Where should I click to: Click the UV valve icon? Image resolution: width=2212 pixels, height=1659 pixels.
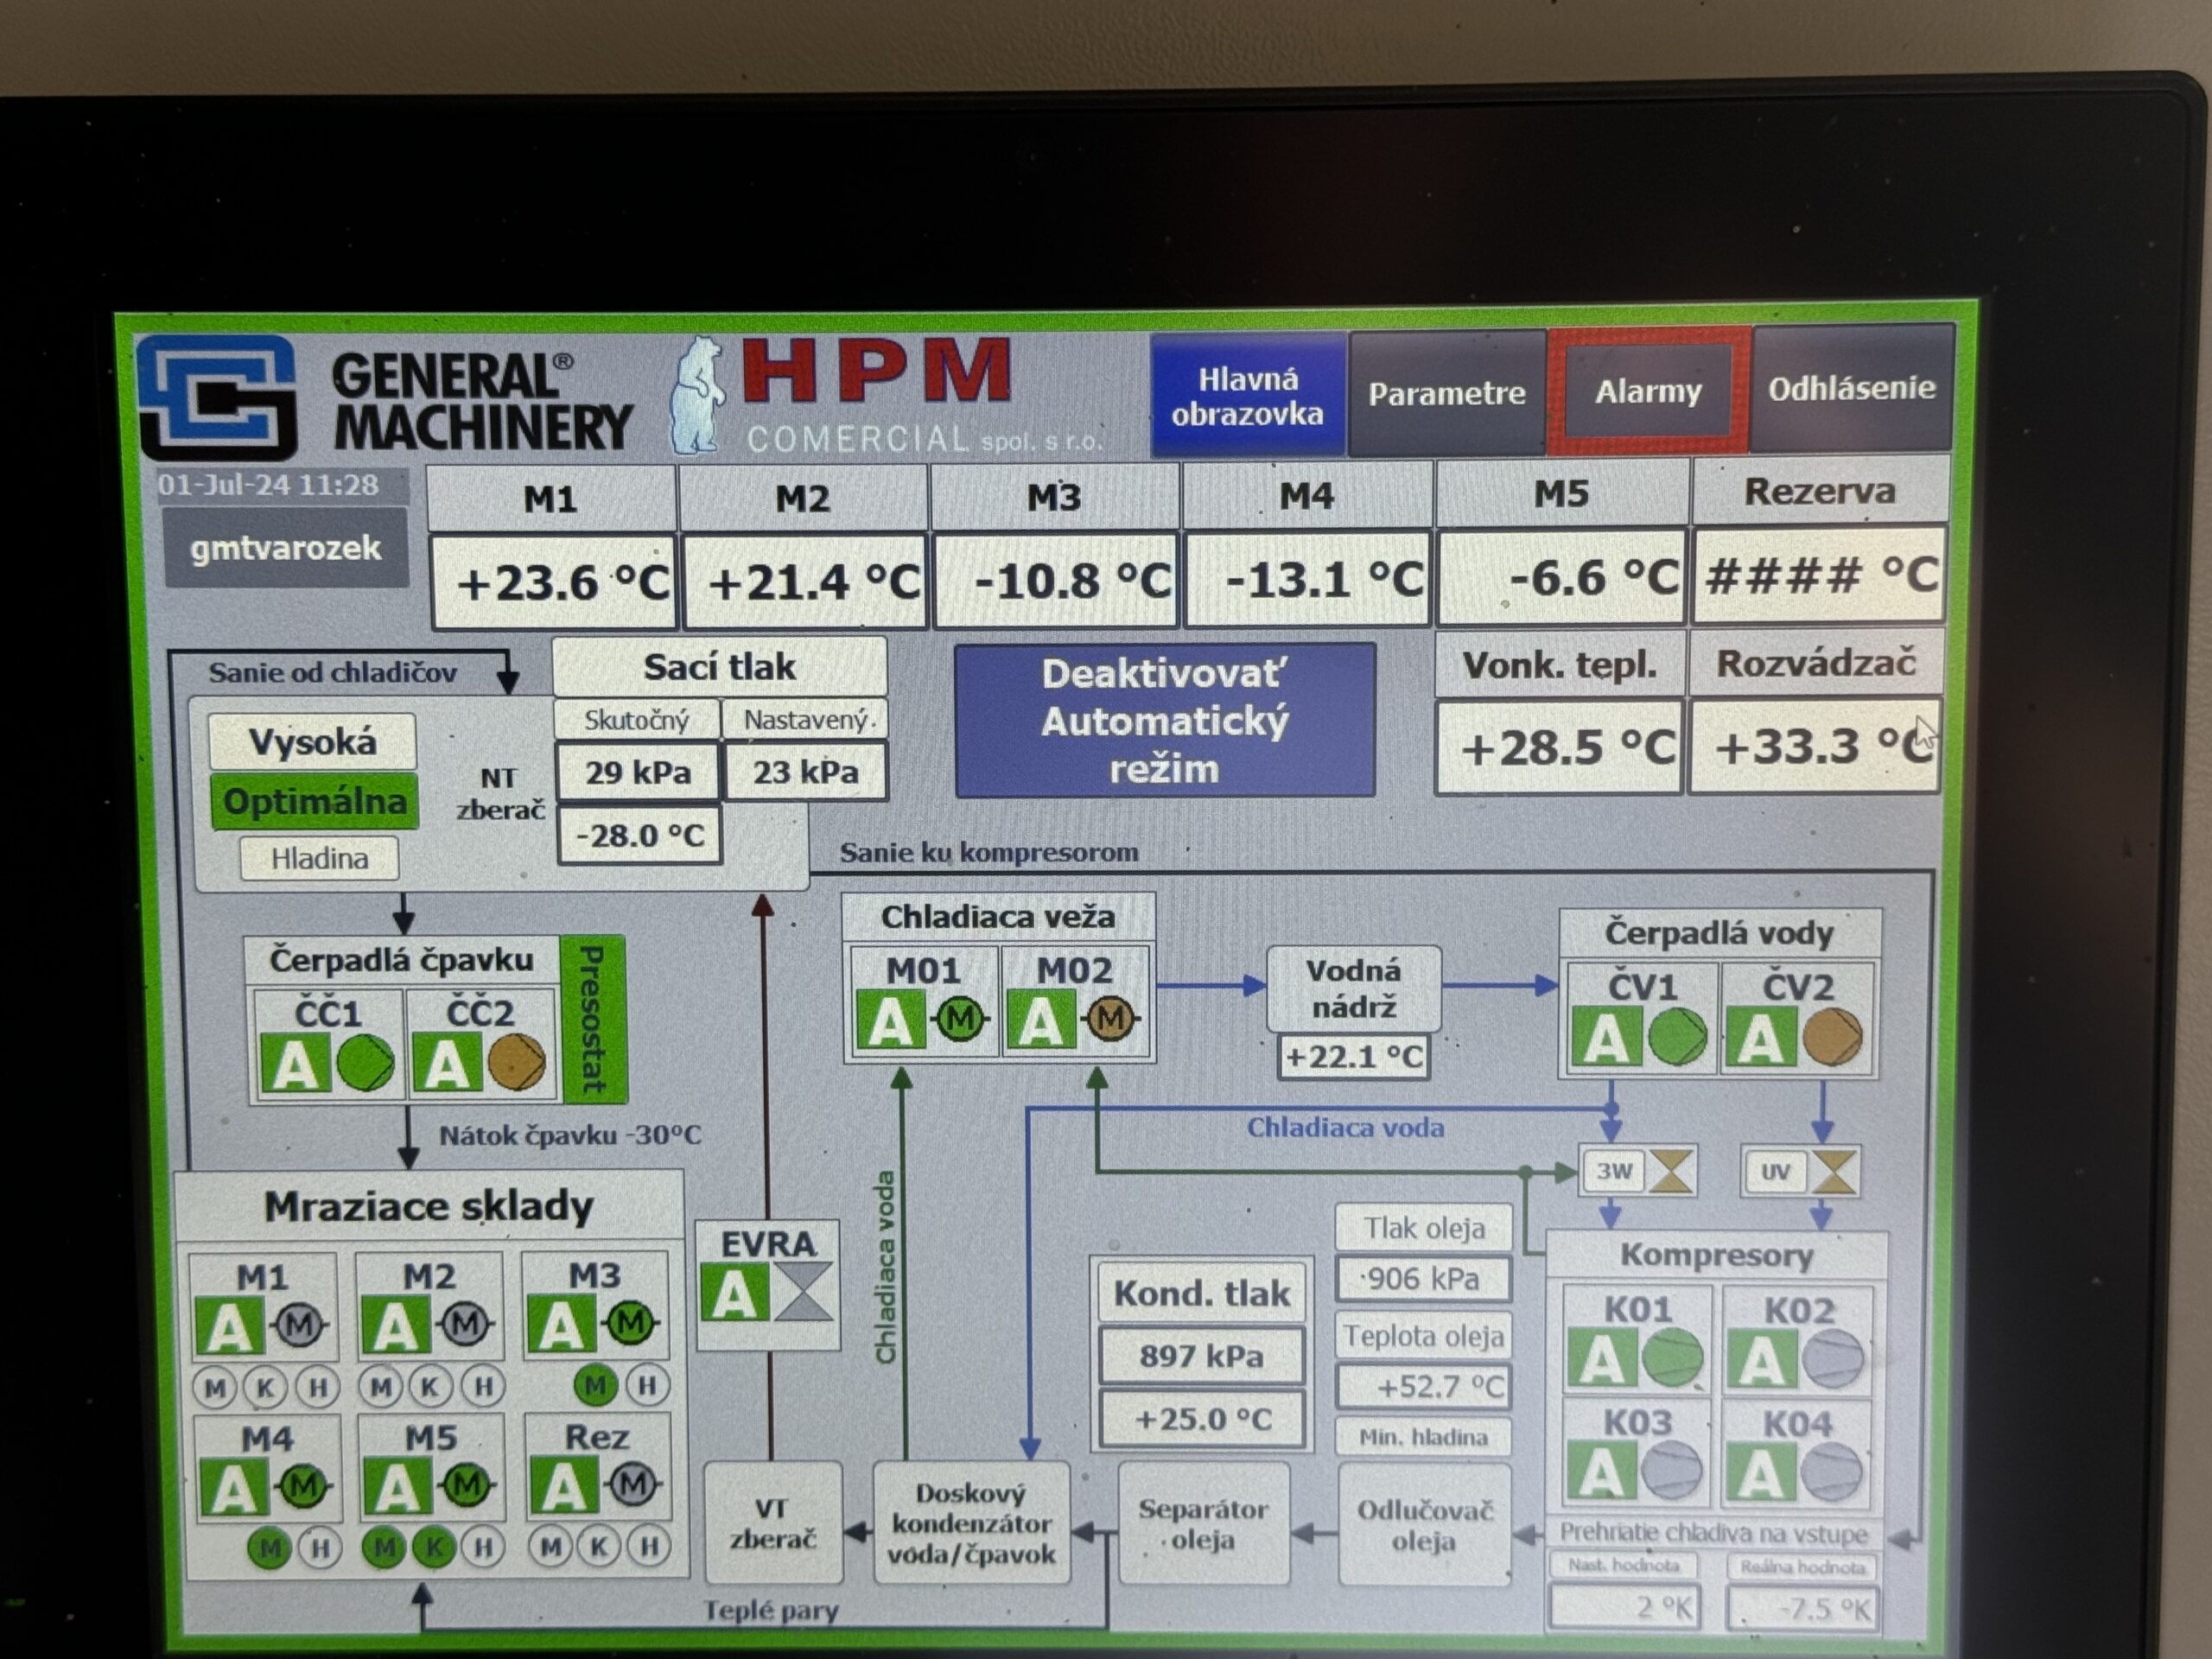(1834, 1171)
